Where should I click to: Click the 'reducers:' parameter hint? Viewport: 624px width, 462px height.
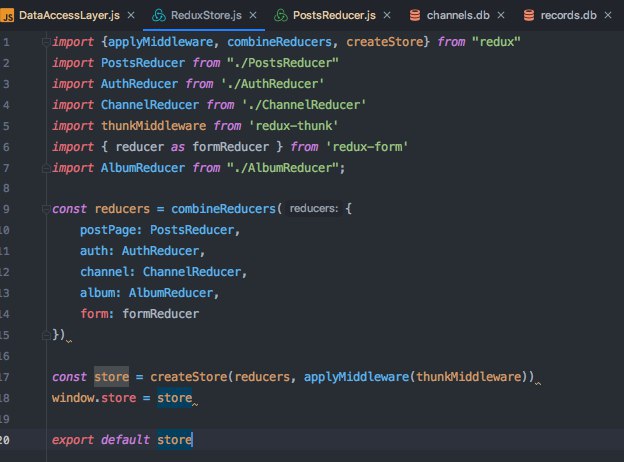(x=314, y=209)
